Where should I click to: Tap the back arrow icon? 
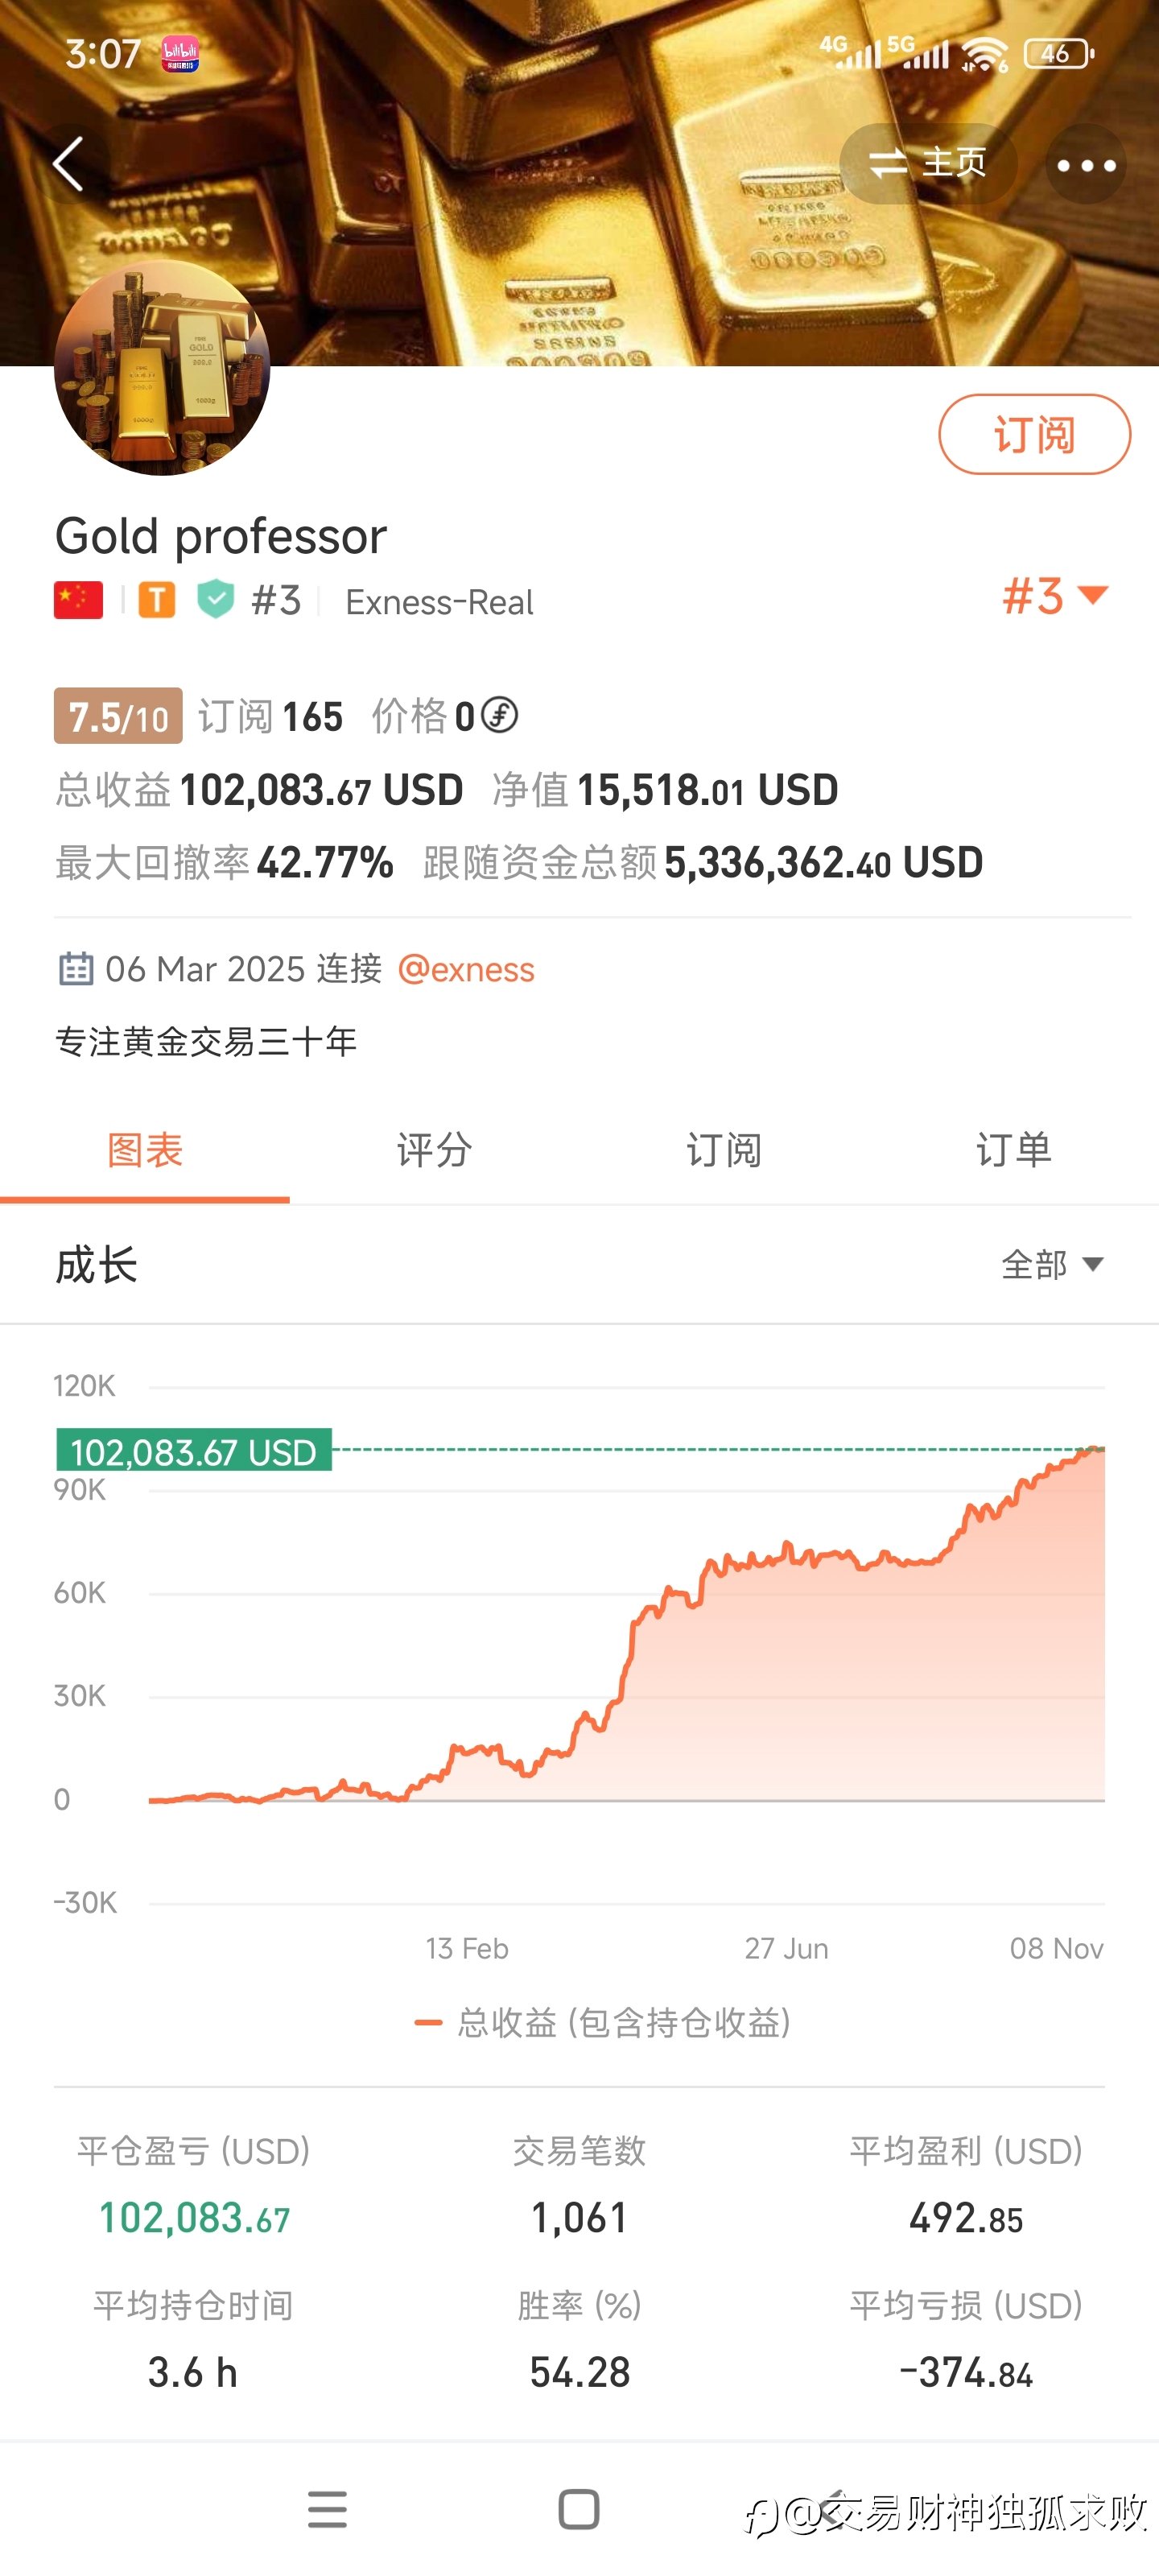[x=68, y=164]
